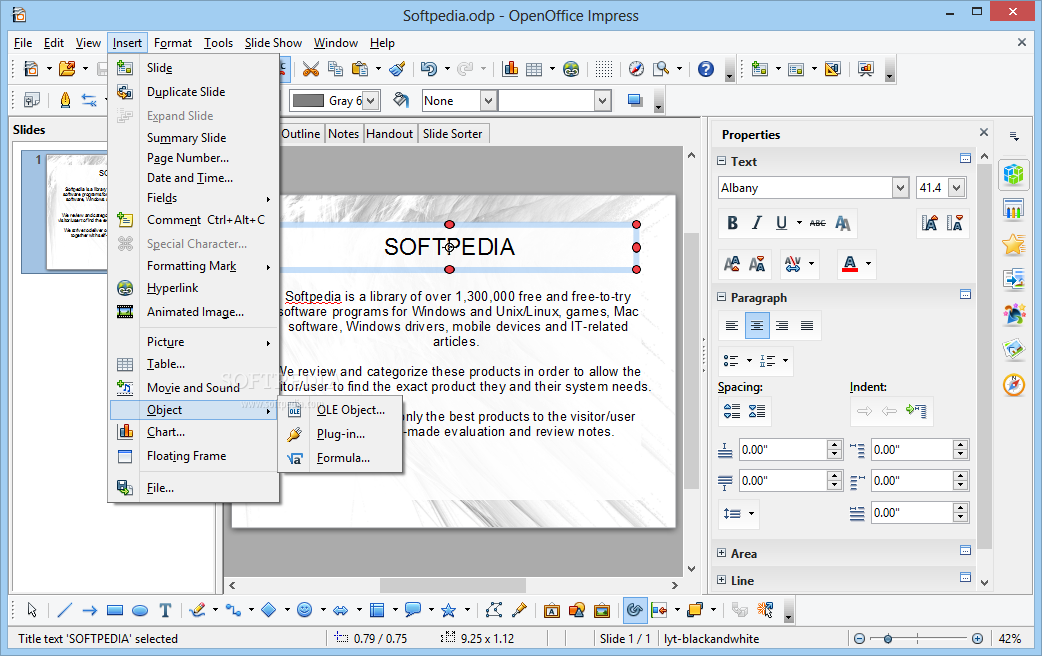Image resolution: width=1042 pixels, height=656 pixels.
Task: Choose OLE Object from submenu
Action: 340,410
